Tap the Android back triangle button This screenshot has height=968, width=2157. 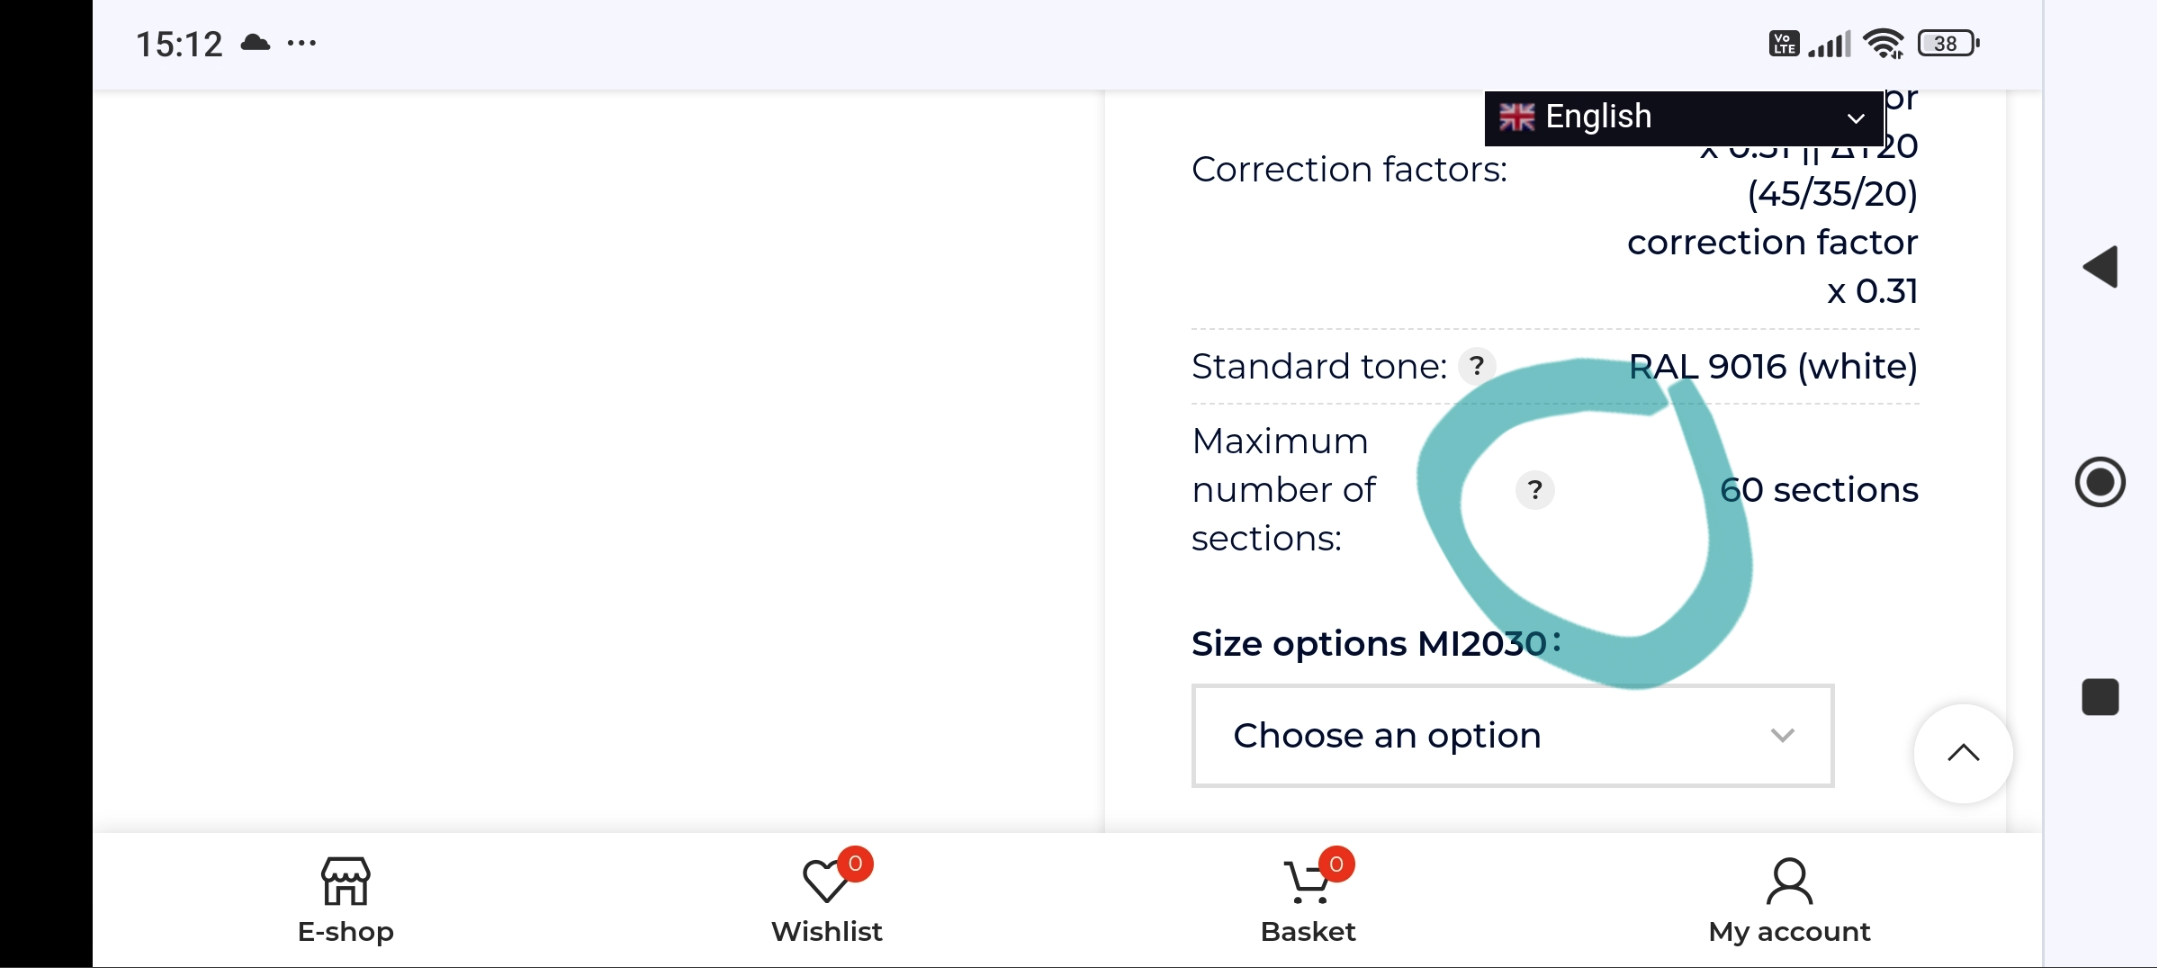pos(2100,267)
